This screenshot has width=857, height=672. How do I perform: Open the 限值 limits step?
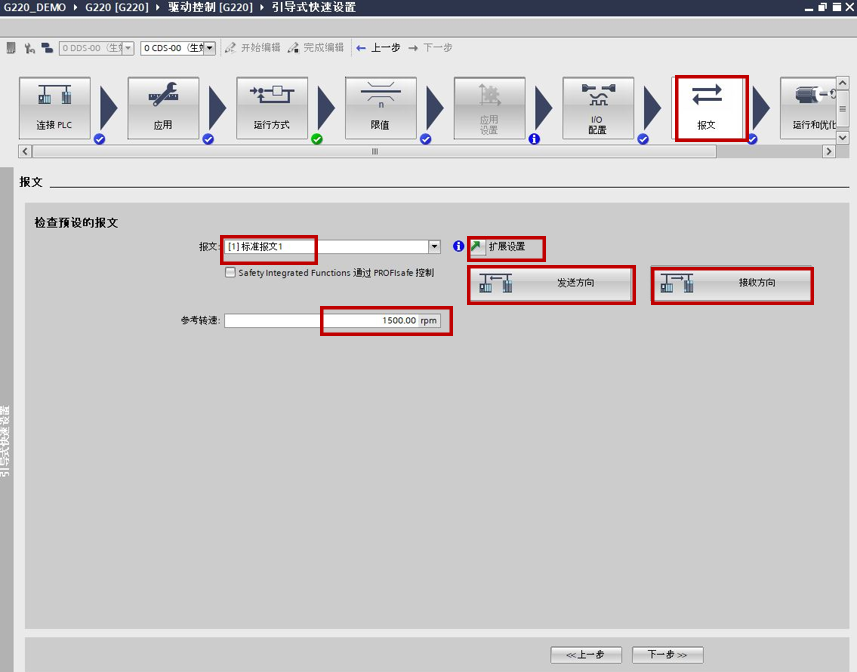click(x=380, y=108)
